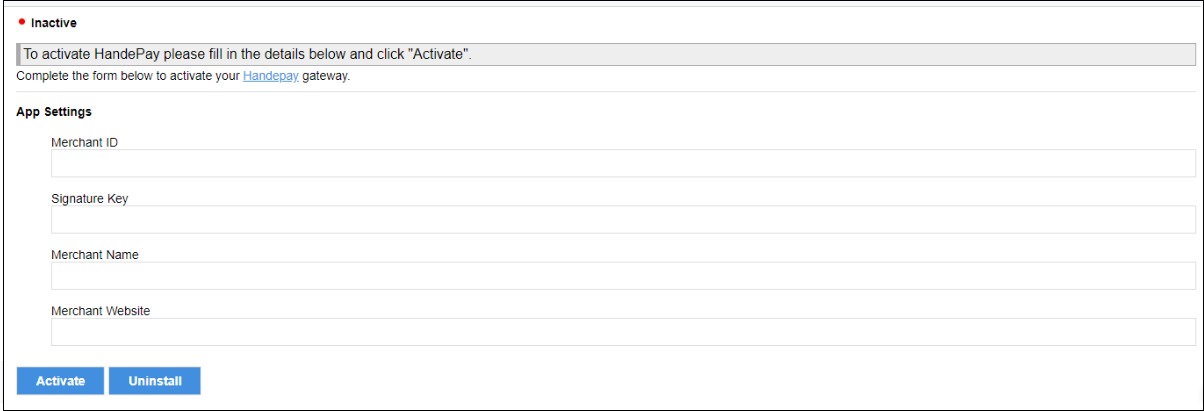The height and width of the screenshot is (411, 1204).
Task: Focus the Signature Key input field
Action: click(x=623, y=219)
